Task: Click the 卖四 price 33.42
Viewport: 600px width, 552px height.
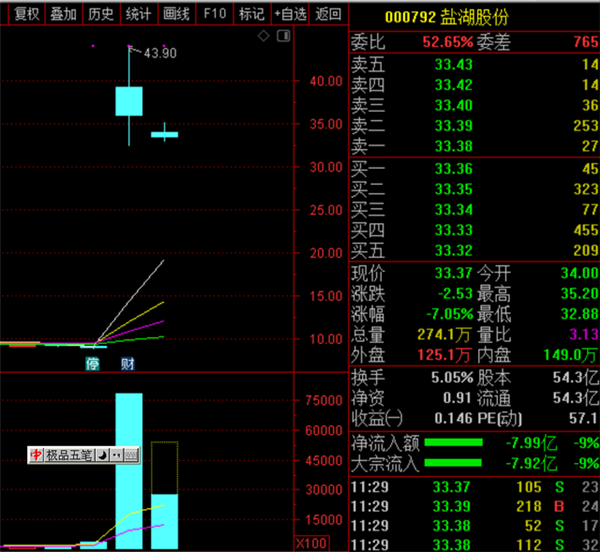Action: [453, 85]
